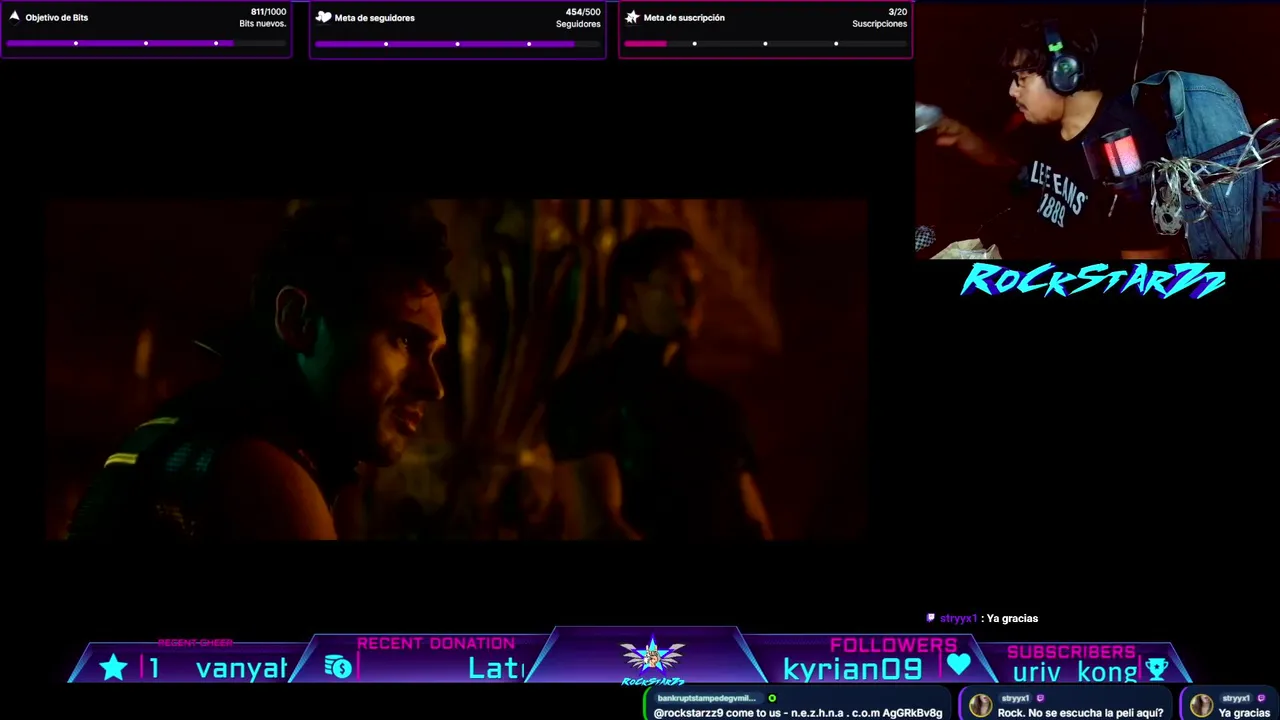Click the star icon in Recent Cheer banner
Screen dimensions: 1280x720
(114, 668)
